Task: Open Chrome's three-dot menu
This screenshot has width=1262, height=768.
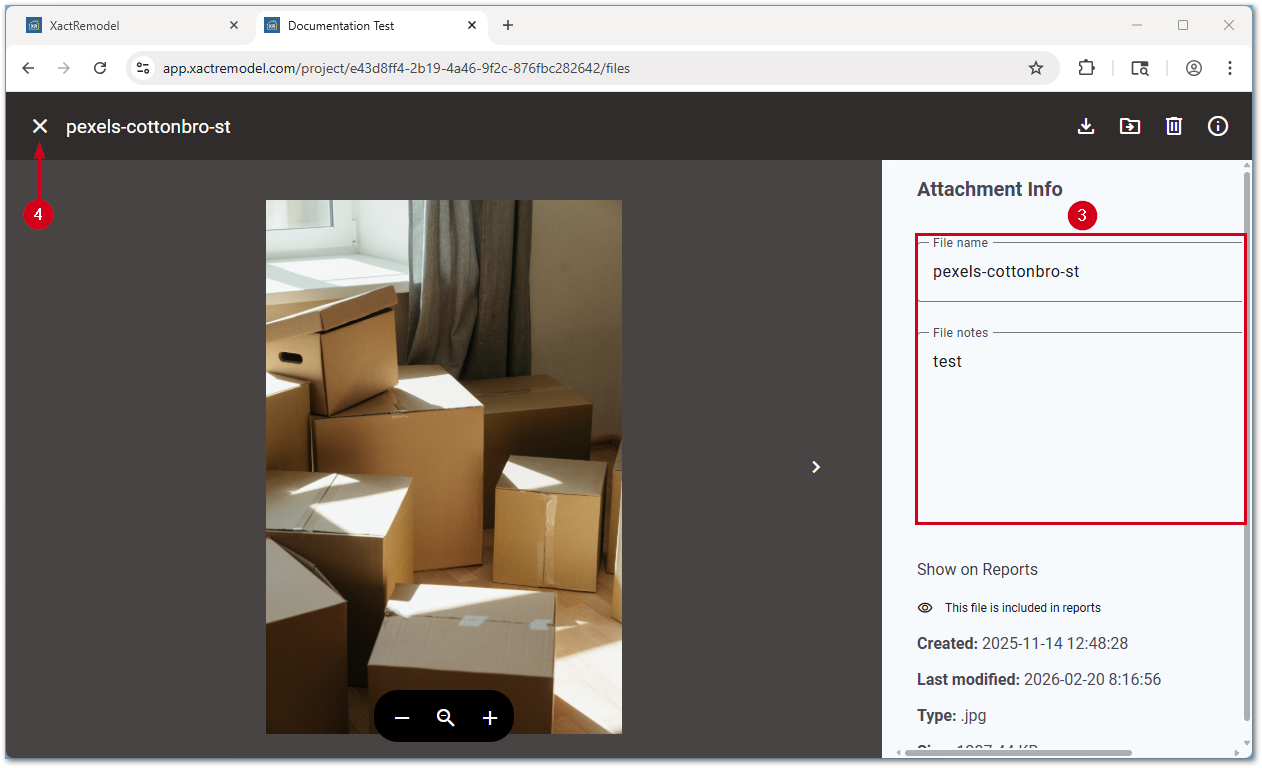Action: click(x=1230, y=68)
